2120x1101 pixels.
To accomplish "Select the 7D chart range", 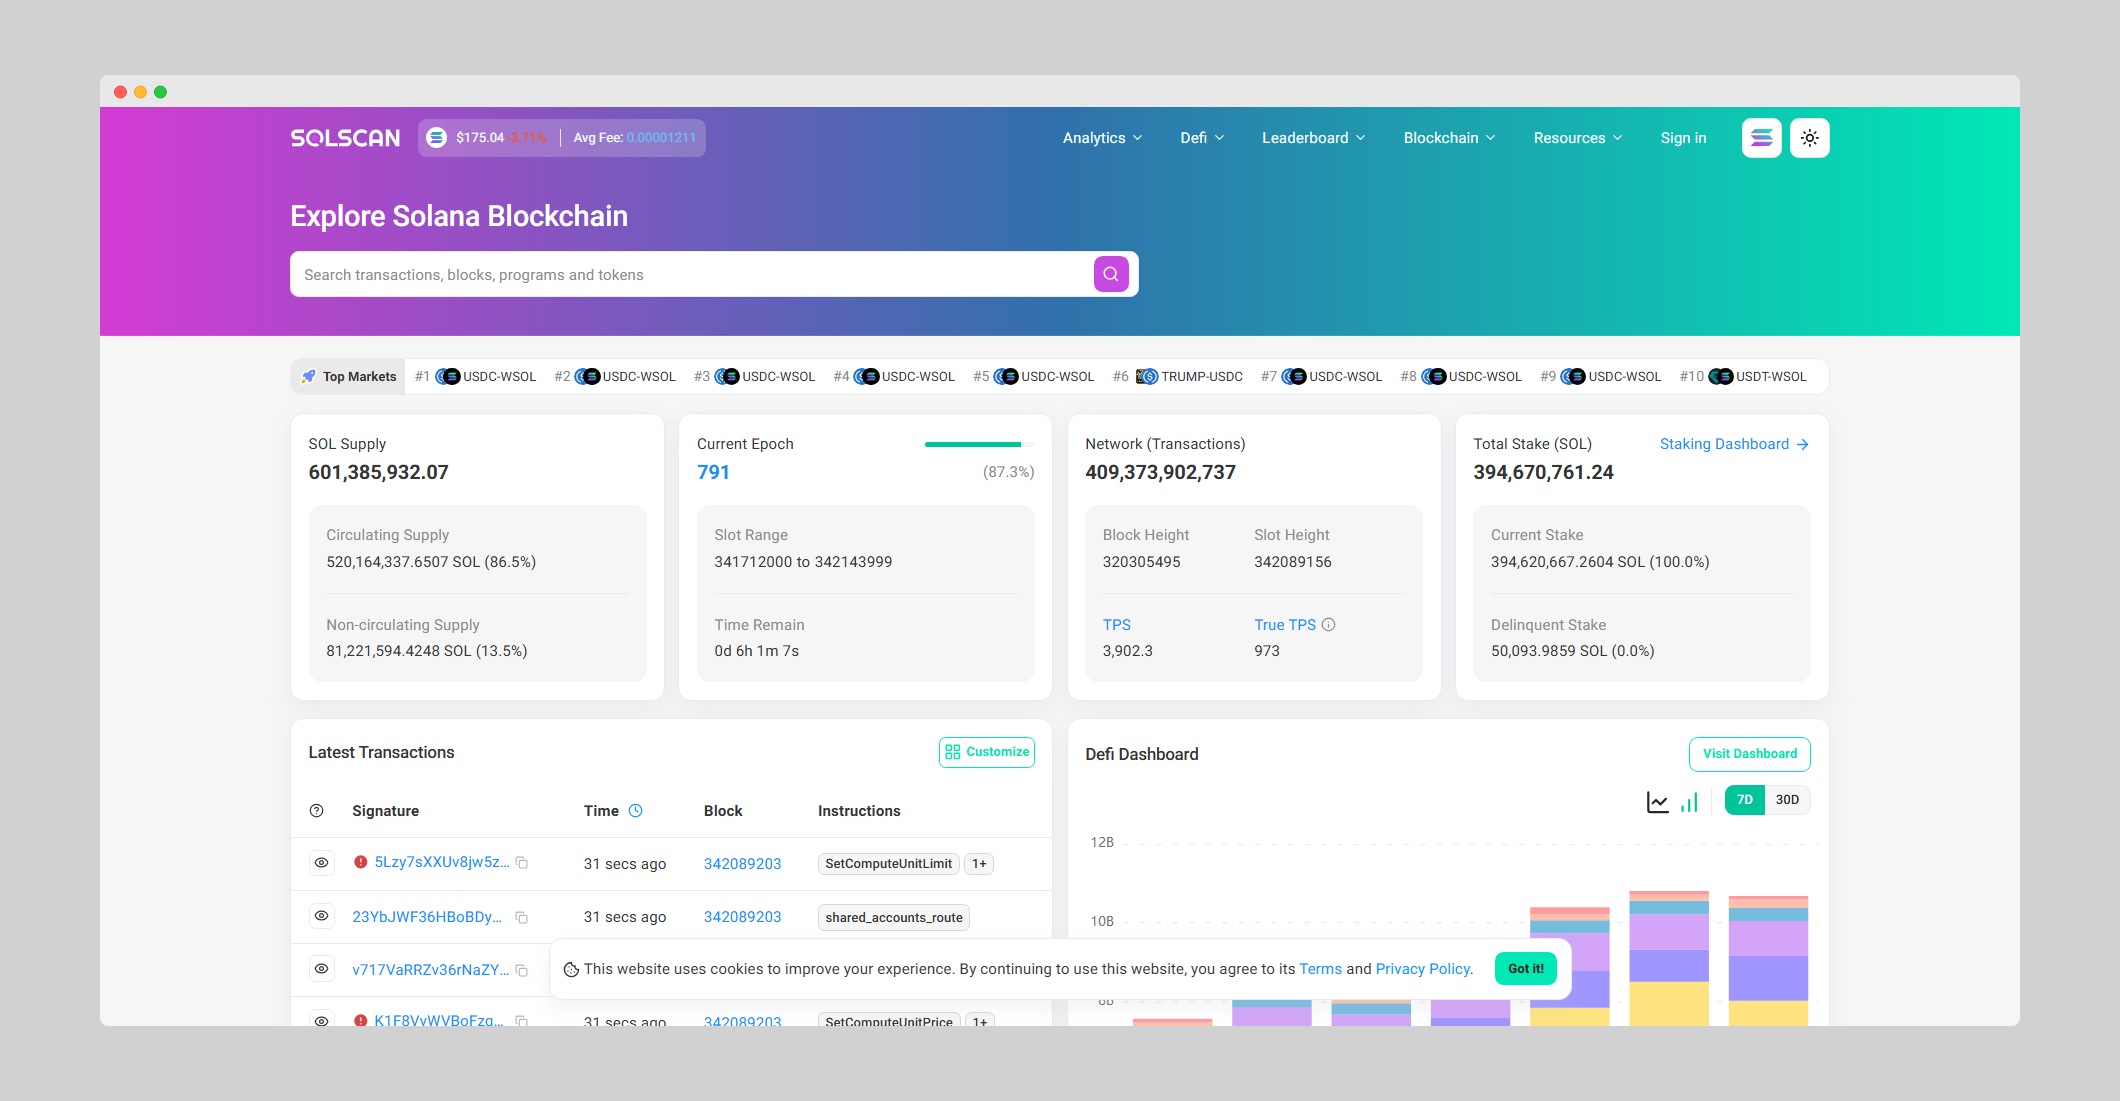I will click(1745, 800).
